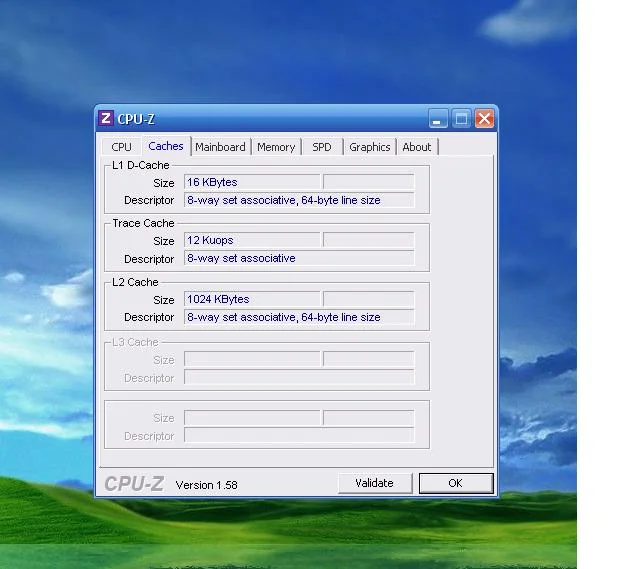Click the L2 Cache group label
This screenshot has width=640, height=569.
pos(135,282)
